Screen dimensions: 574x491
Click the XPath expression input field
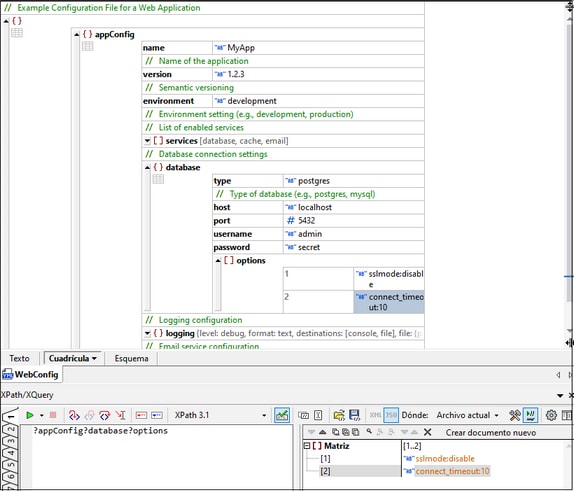click(x=161, y=456)
